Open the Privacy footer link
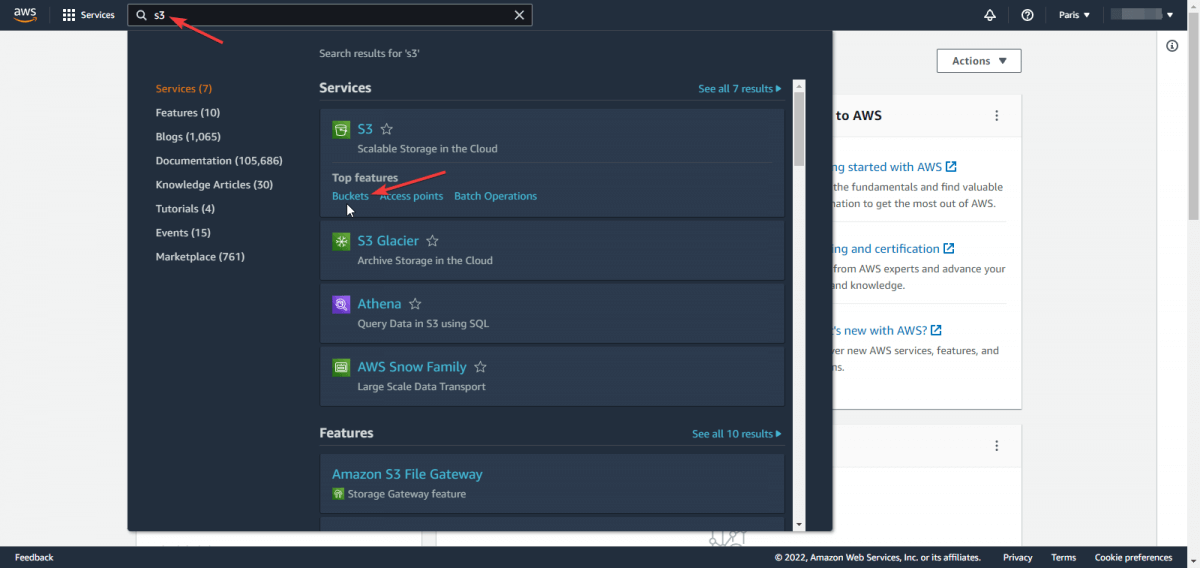This screenshot has width=1200, height=568. pyautogui.click(x=1018, y=558)
